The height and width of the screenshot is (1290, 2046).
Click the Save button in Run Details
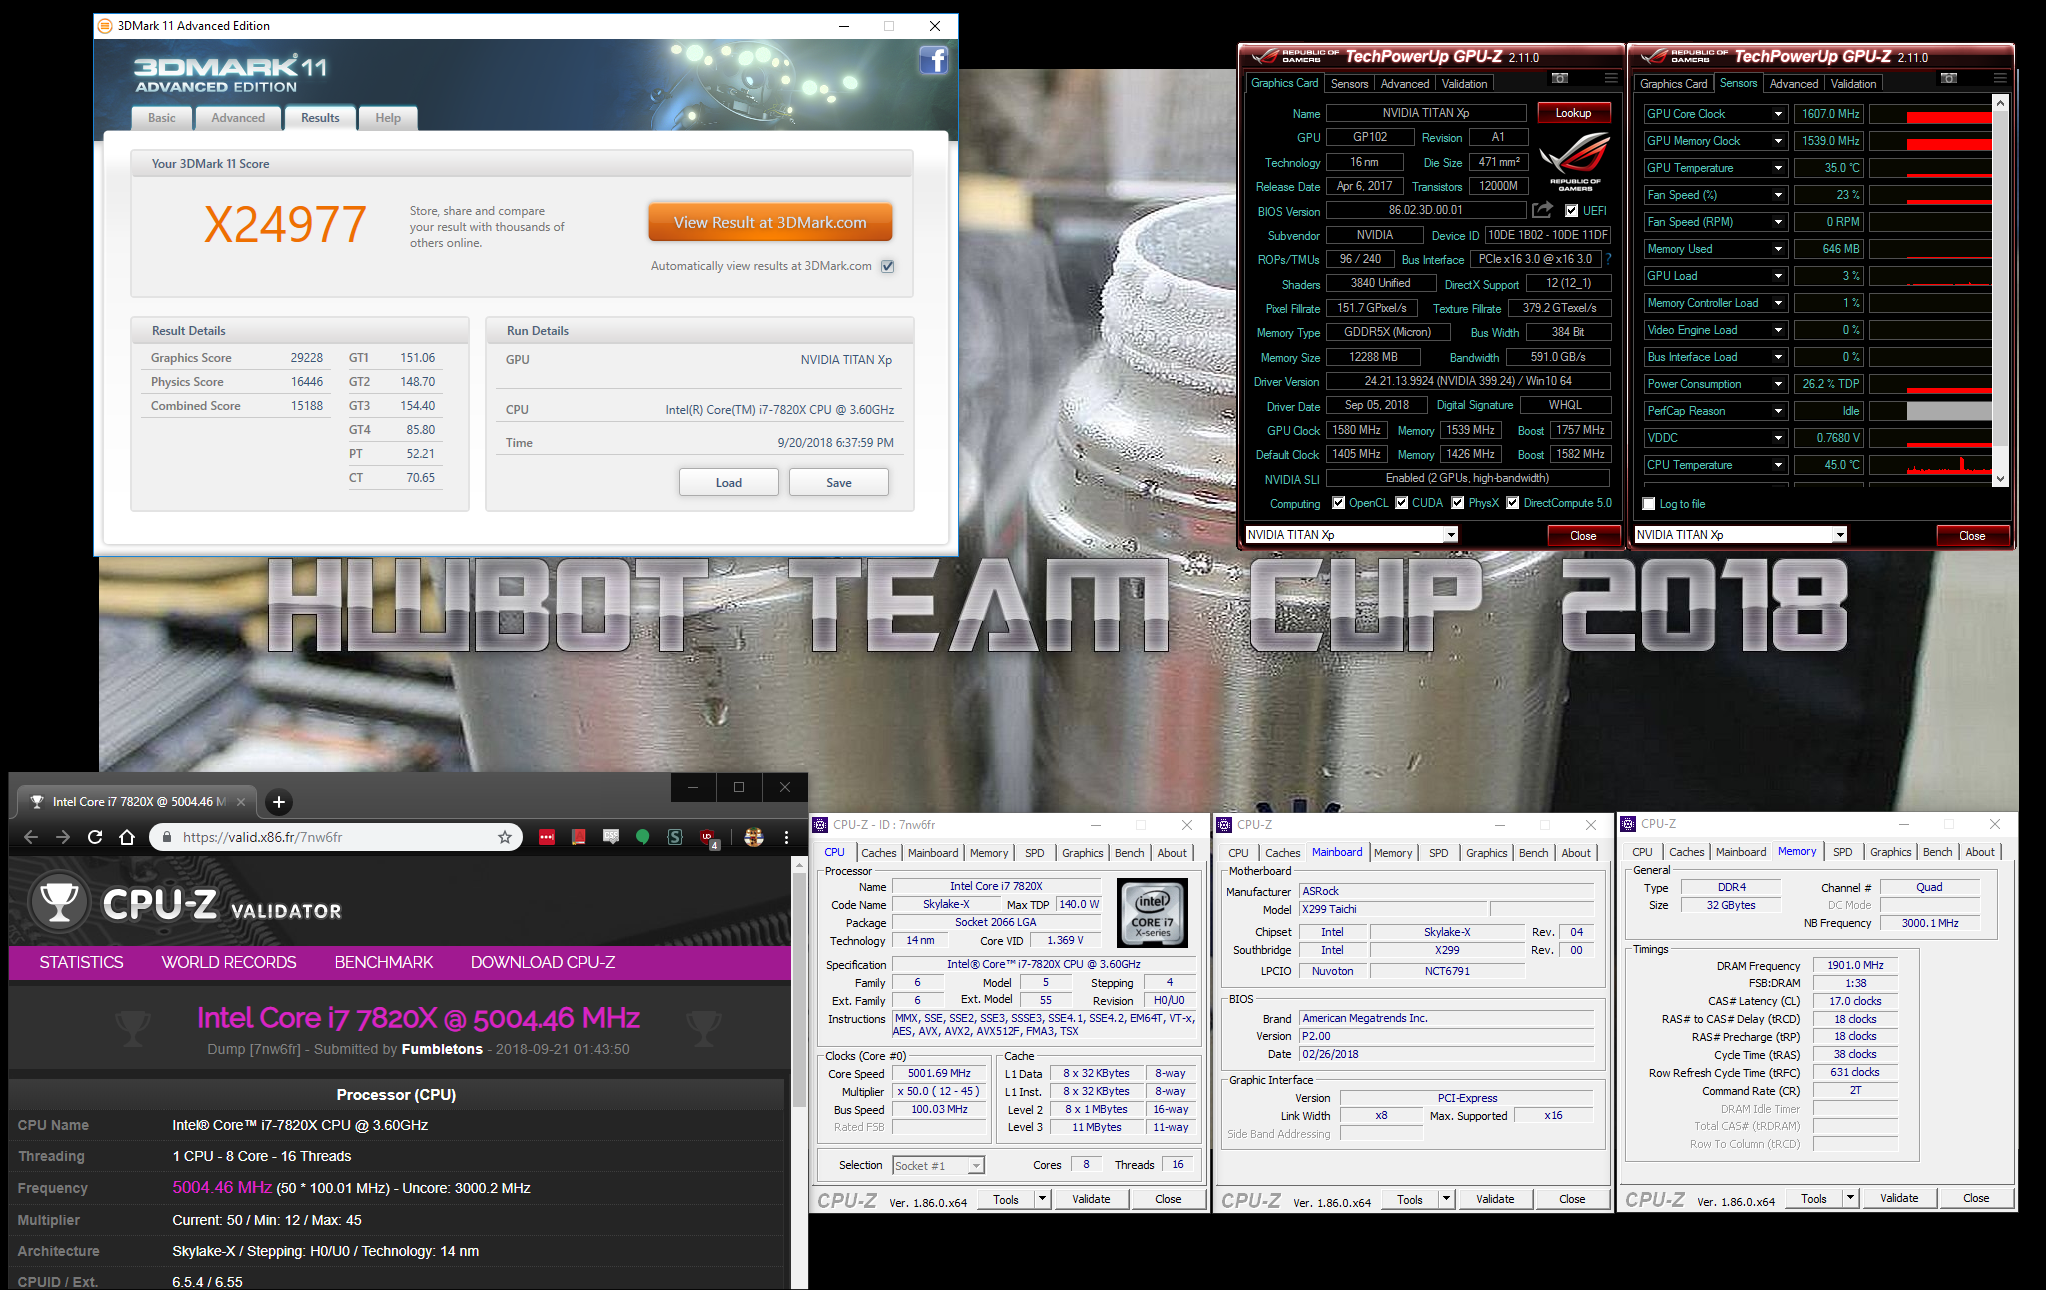pyautogui.click(x=839, y=482)
